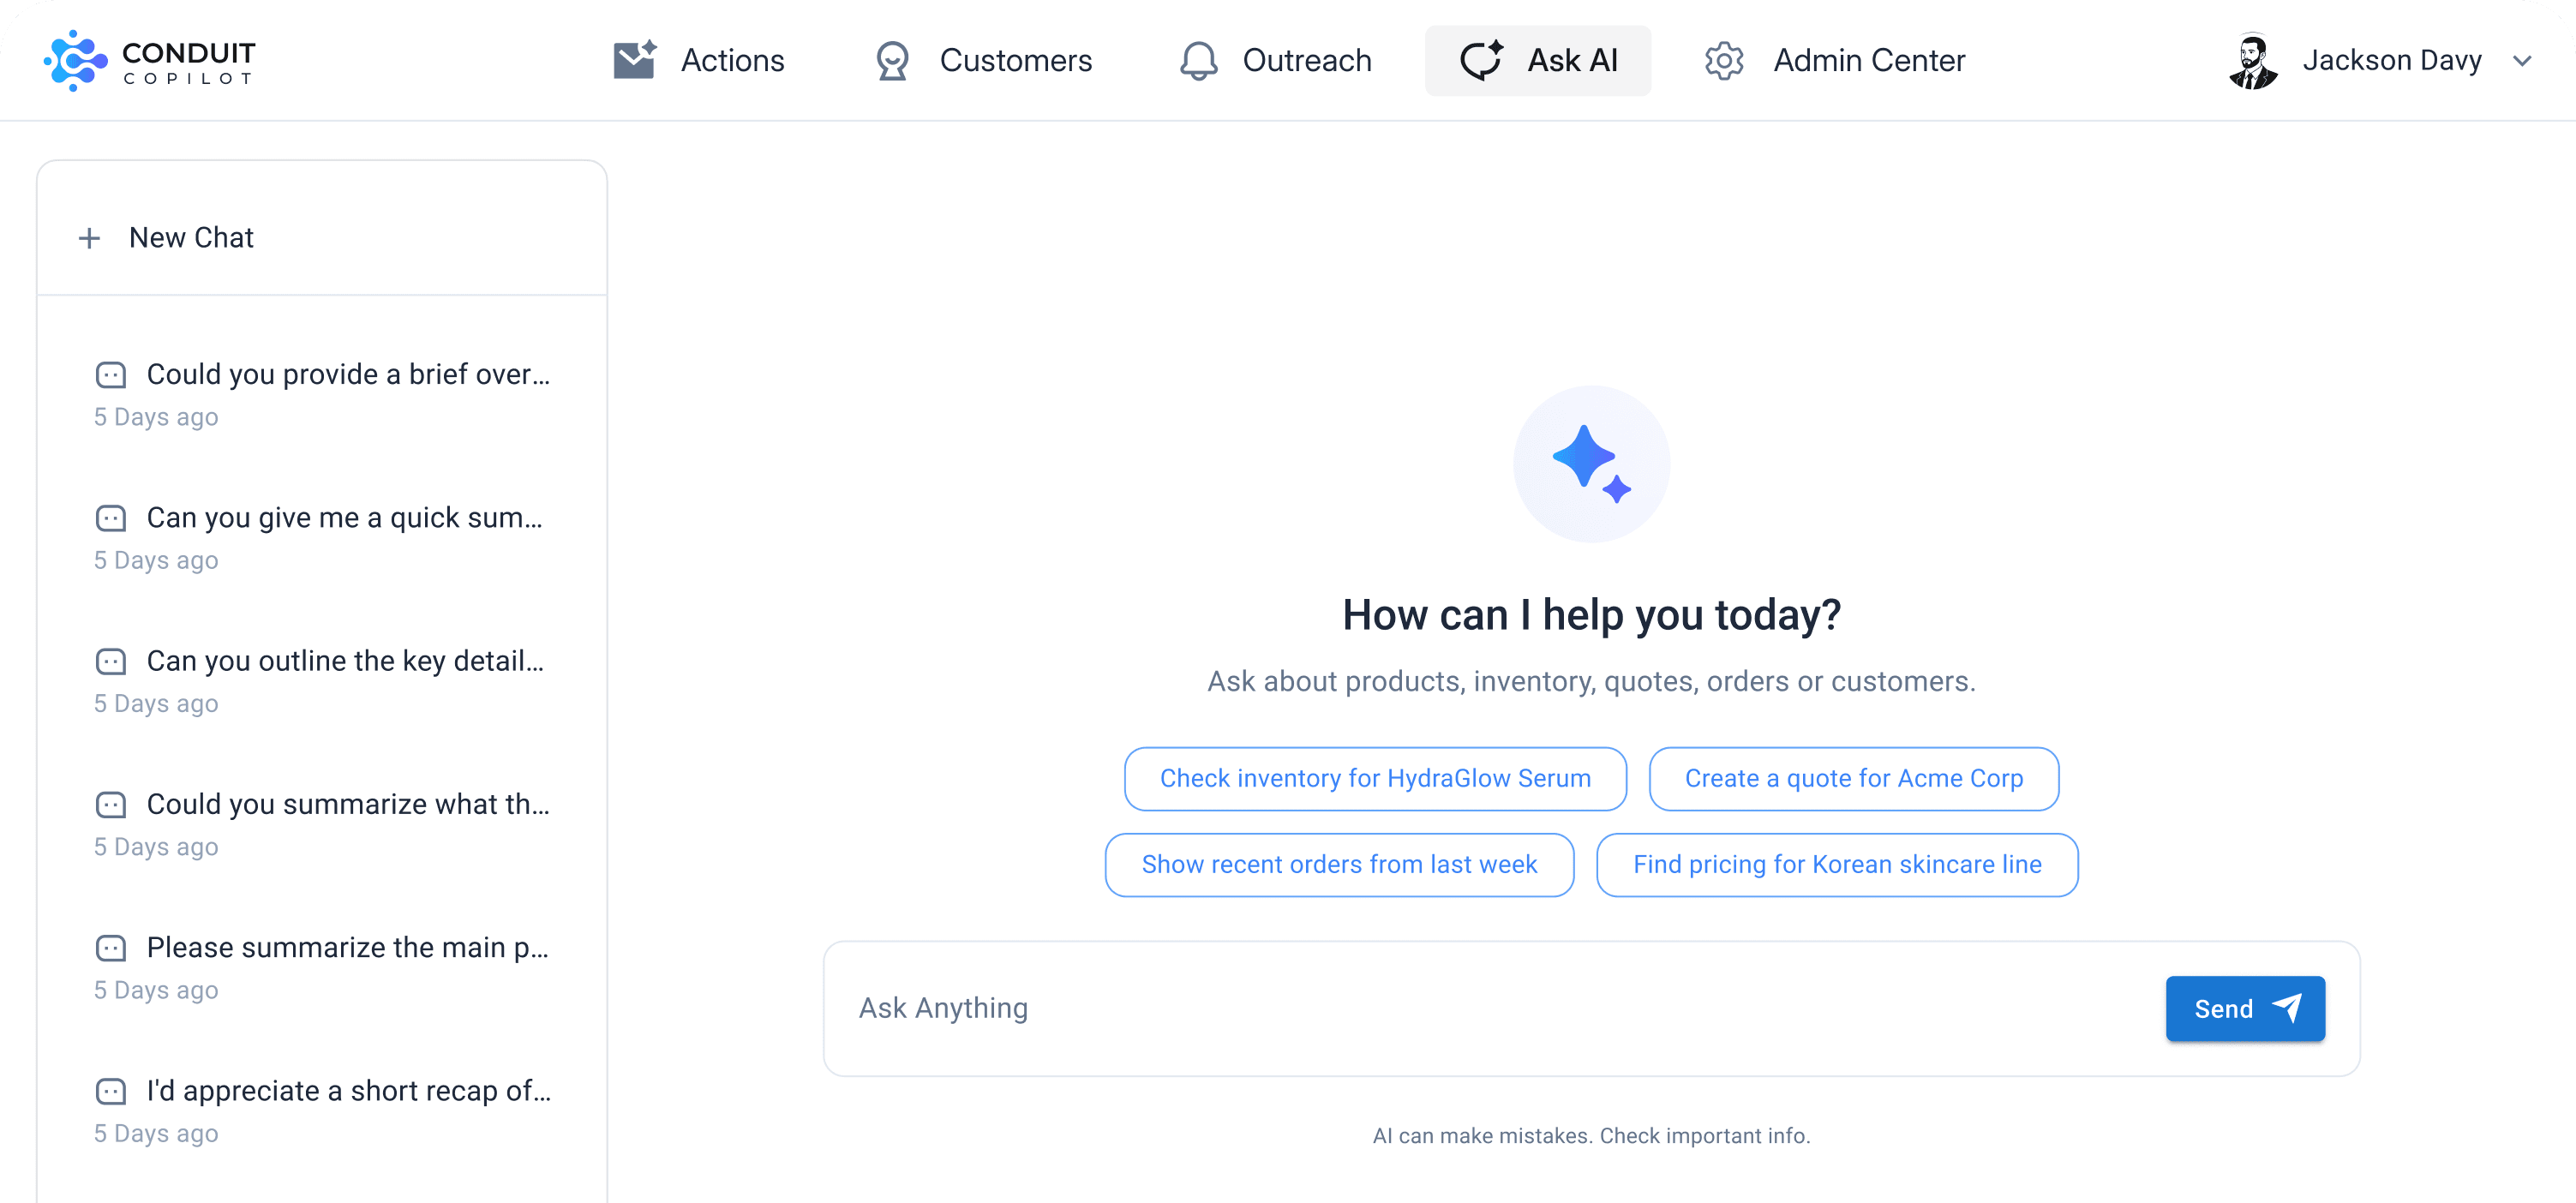This screenshot has height=1203, width=2576.
Task: Choose 'Create a quote for Acme Corp'
Action: (x=1853, y=779)
